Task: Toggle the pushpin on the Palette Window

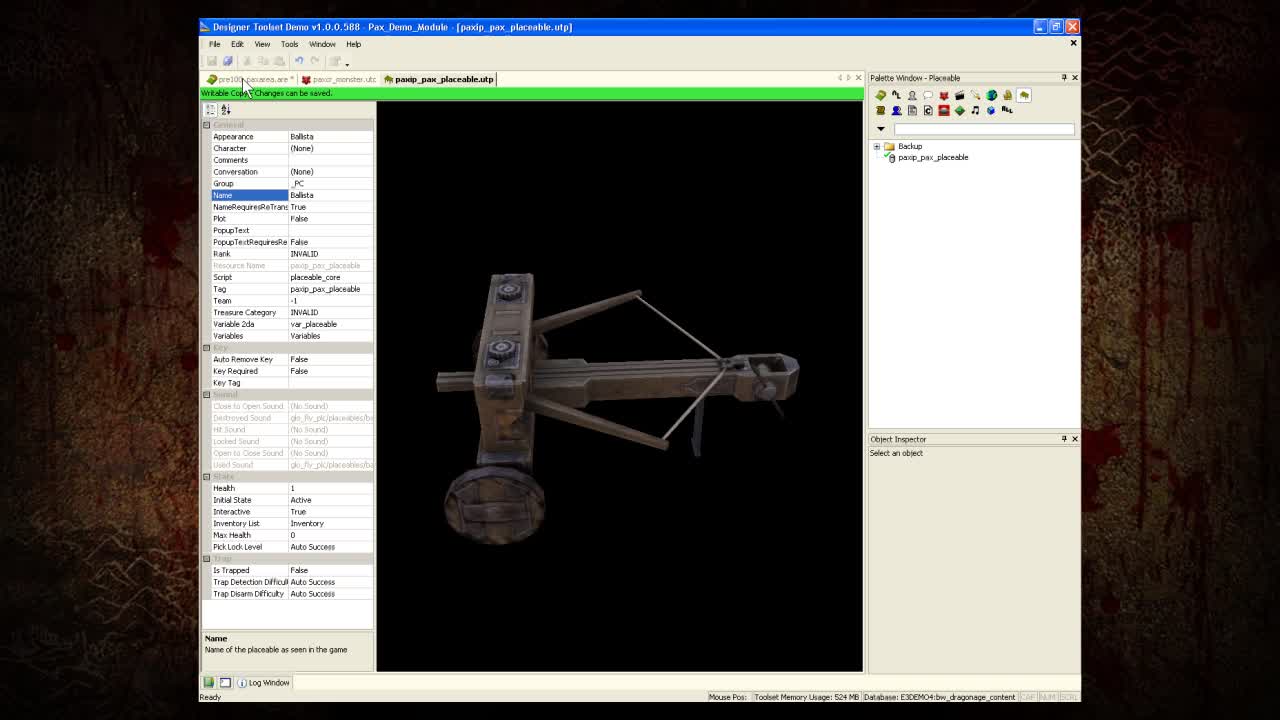Action: (1063, 77)
